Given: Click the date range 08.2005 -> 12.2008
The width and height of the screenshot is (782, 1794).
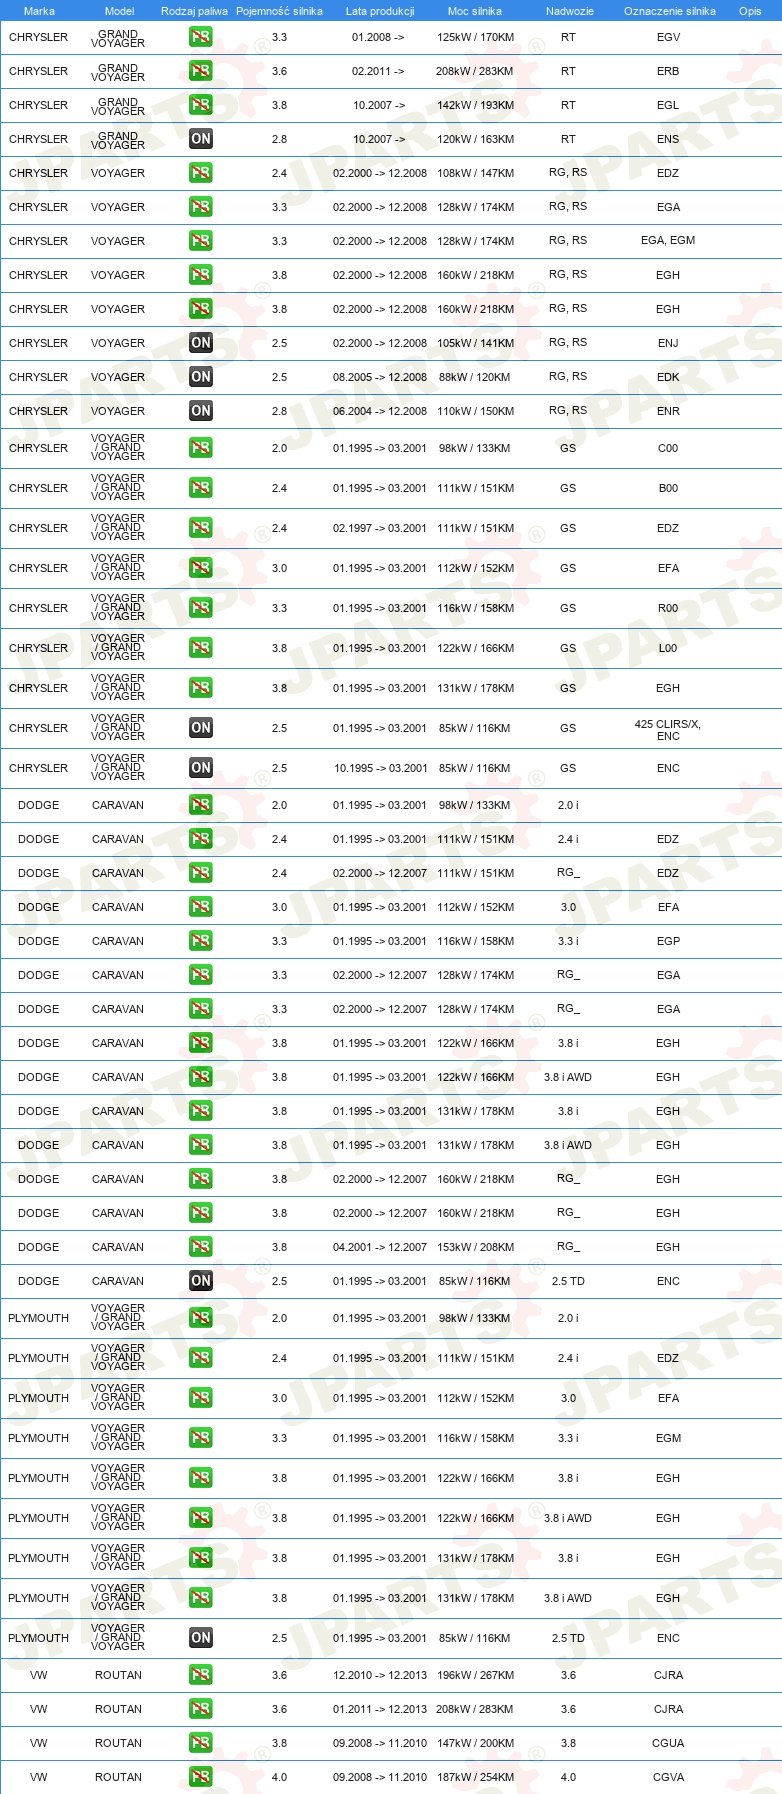Looking at the screenshot, I should pyautogui.click(x=380, y=377).
